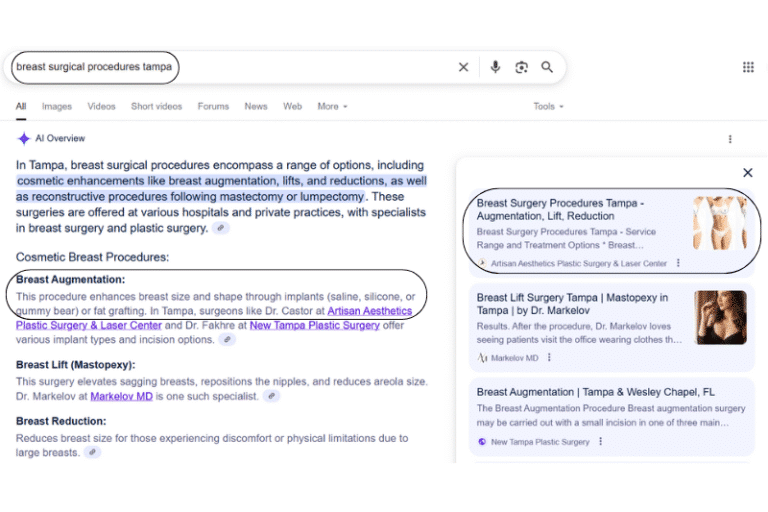Click 'New Tampa Plastic Surgery' source name in card
Viewport: 768px width, 512px height.
540,442
